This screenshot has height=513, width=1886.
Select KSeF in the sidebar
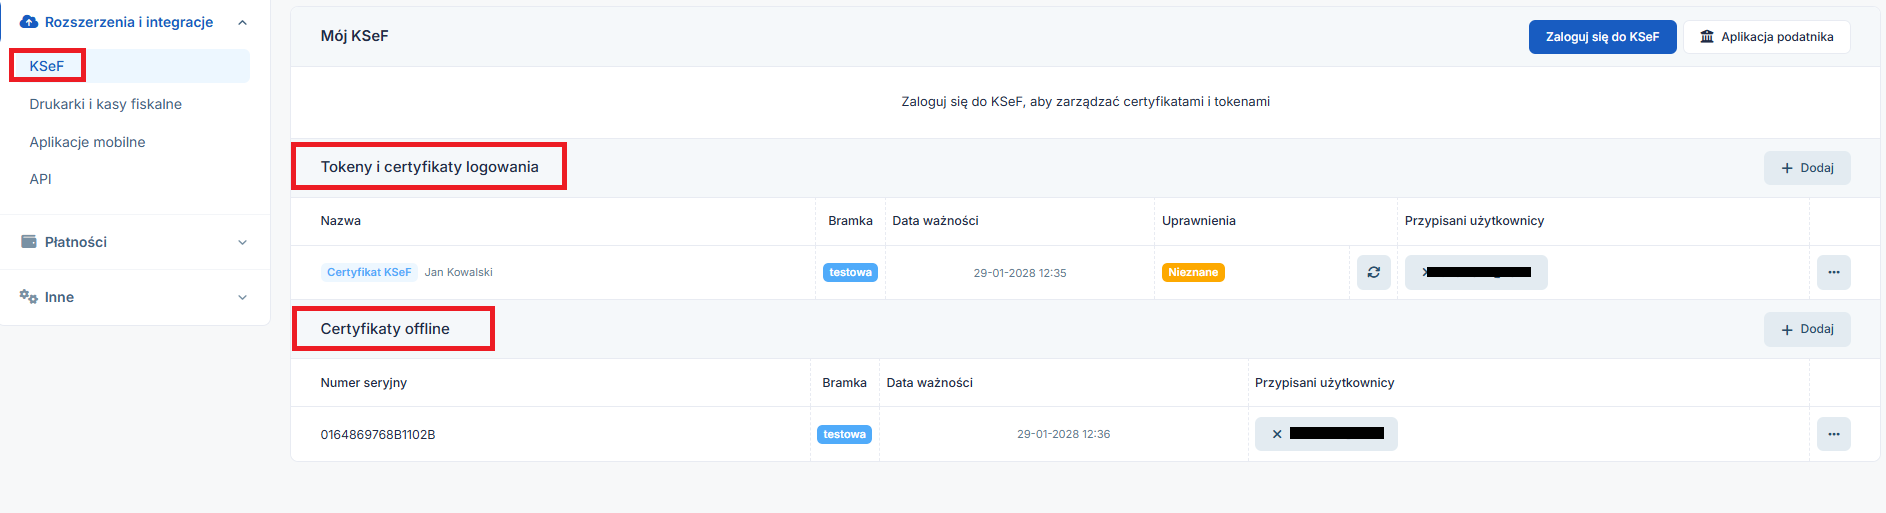47,66
